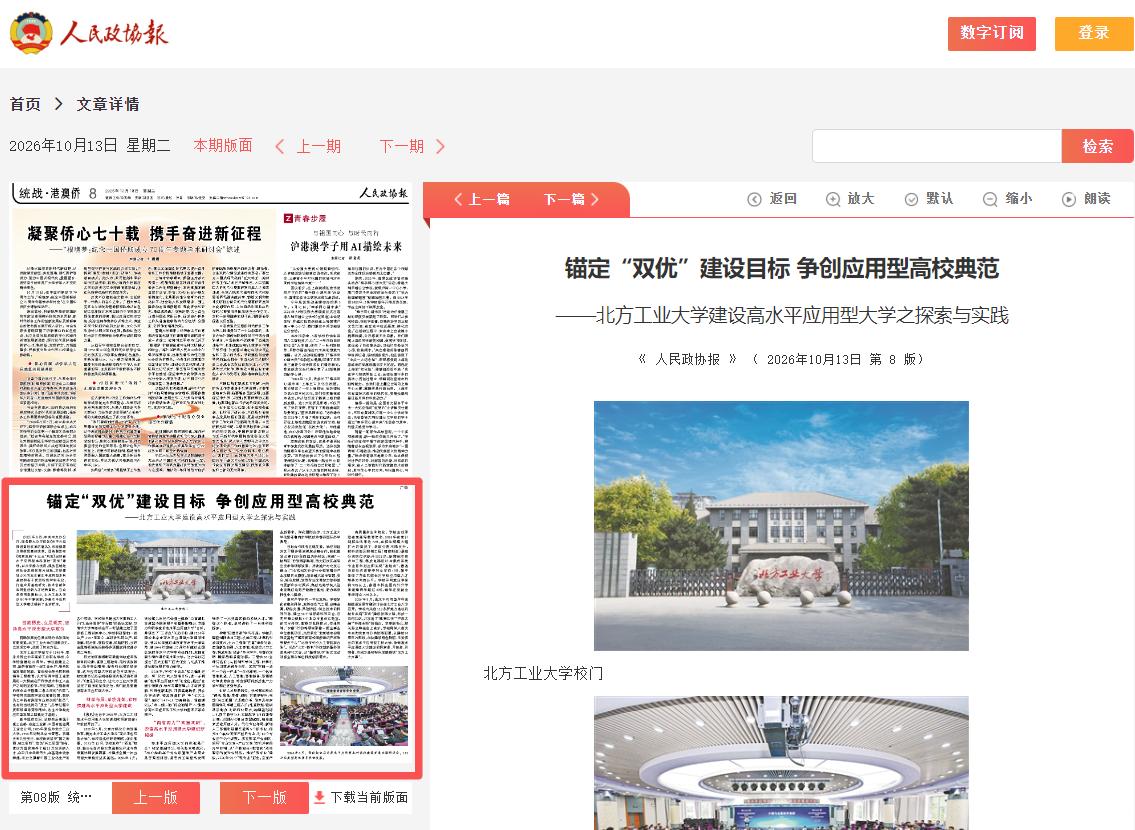Click the 默认 default size text
The height and width of the screenshot is (830, 1135).
940,198
